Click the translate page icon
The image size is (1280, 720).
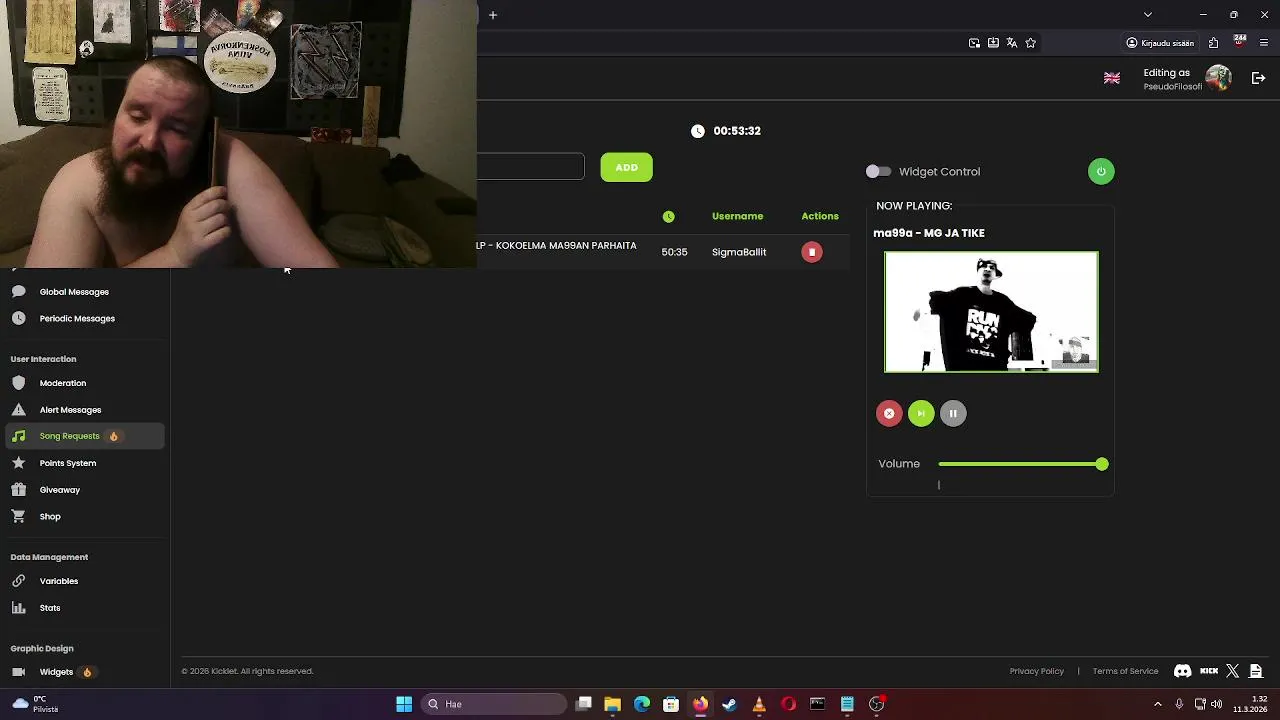coord(1012,43)
